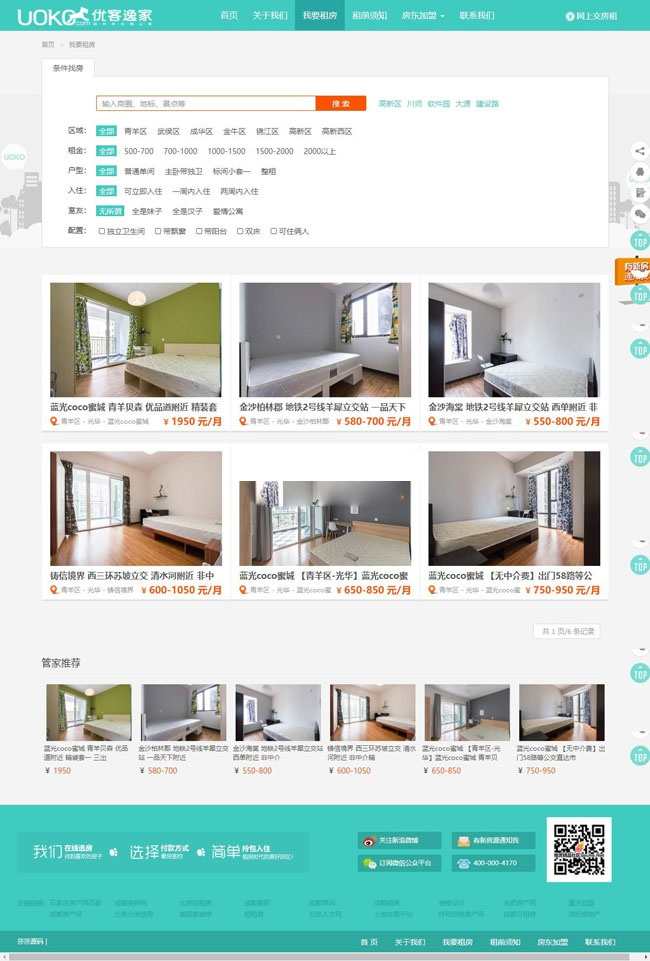Click the share icon in right sidebar
The height and width of the screenshot is (961, 650).
pos(640,151)
